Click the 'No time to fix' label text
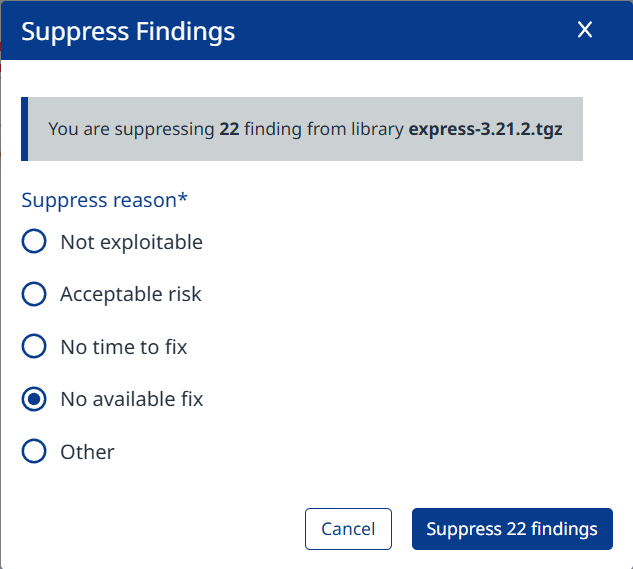Viewport: 633px width, 569px height. point(124,347)
